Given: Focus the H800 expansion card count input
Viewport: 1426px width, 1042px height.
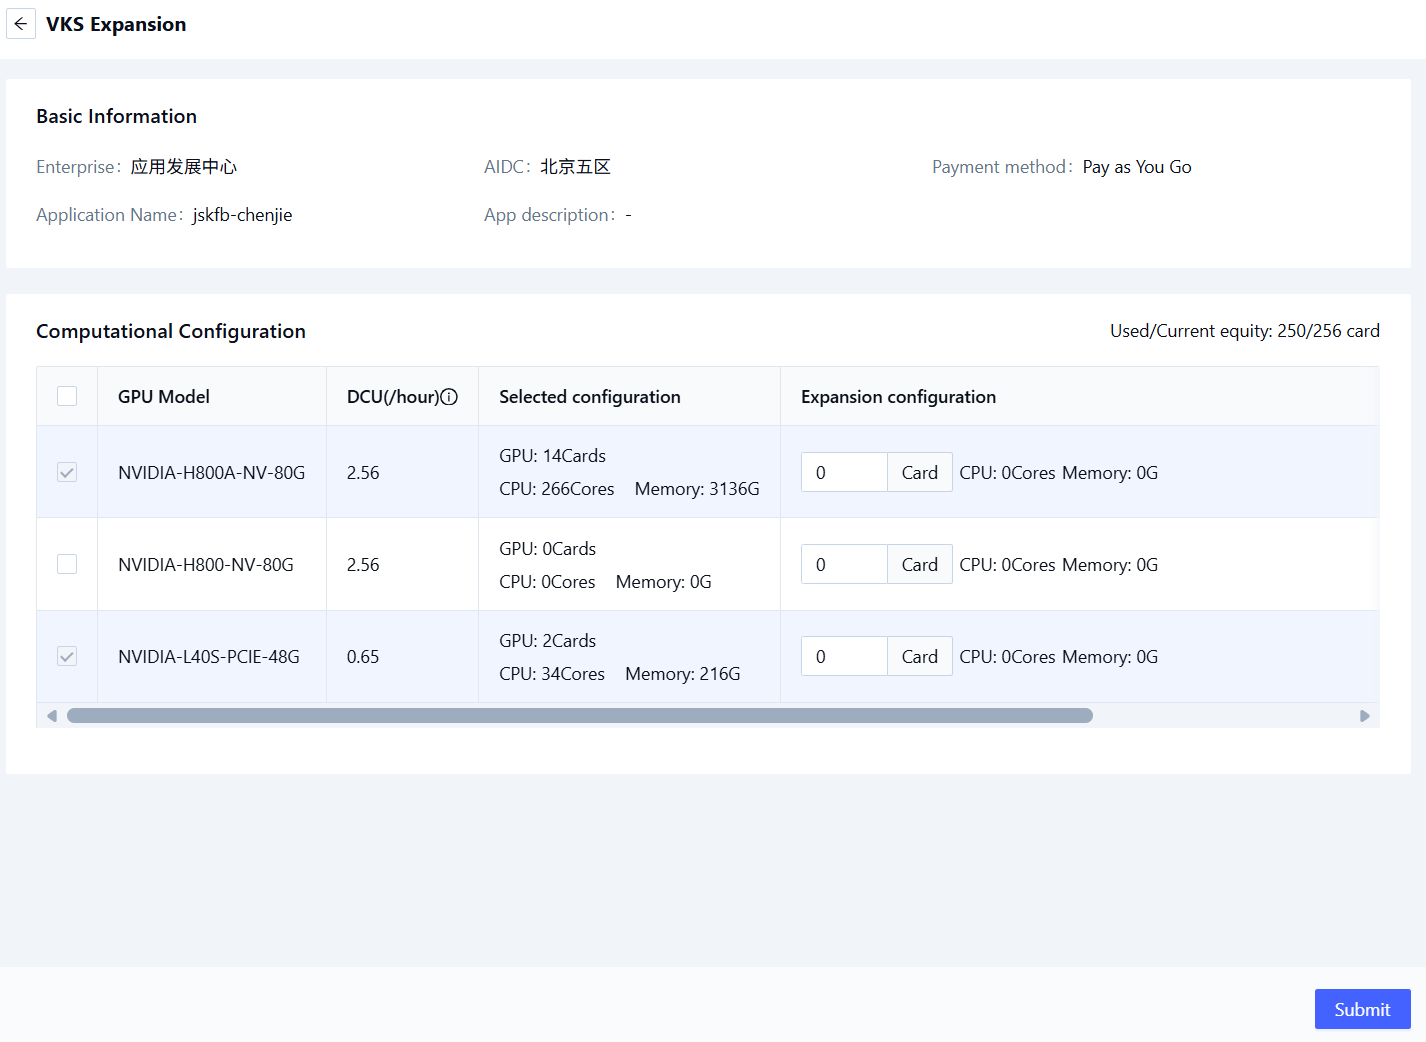Looking at the screenshot, I should tap(843, 565).
